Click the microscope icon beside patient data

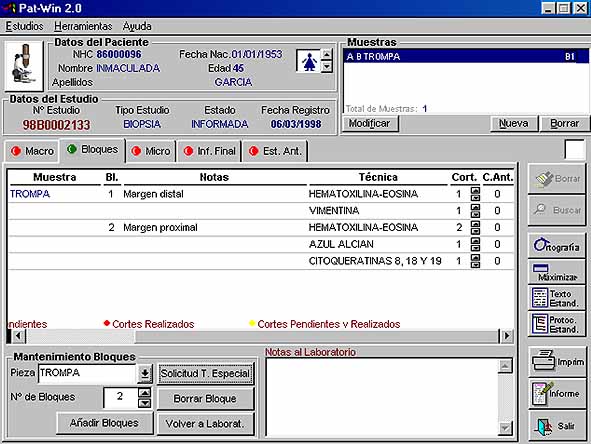click(x=24, y=66)
